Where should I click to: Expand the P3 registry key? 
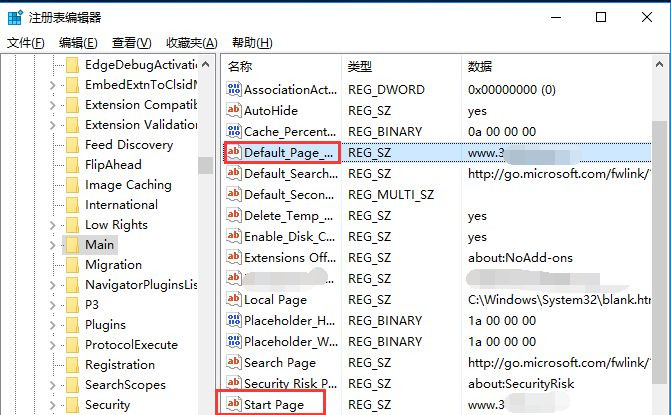tap(56, 305)
